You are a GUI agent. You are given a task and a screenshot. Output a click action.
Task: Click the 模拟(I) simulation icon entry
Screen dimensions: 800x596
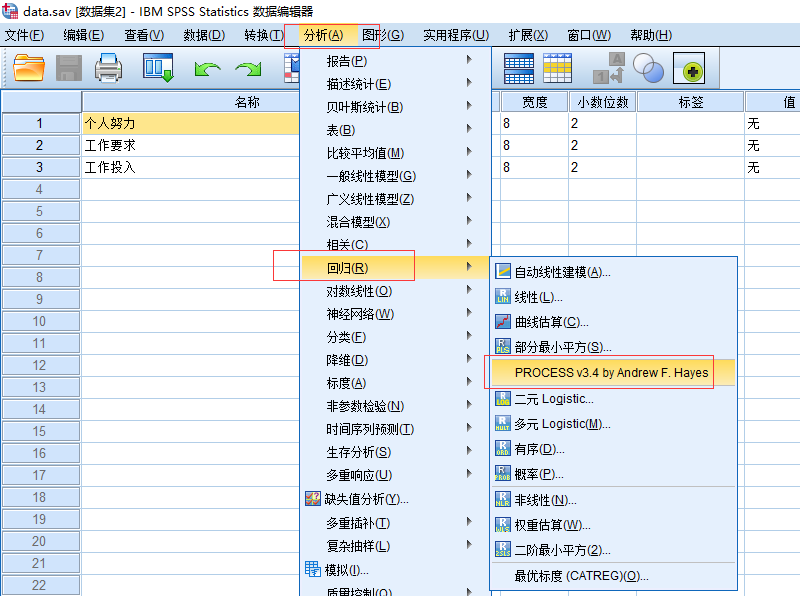click(337, 569)
